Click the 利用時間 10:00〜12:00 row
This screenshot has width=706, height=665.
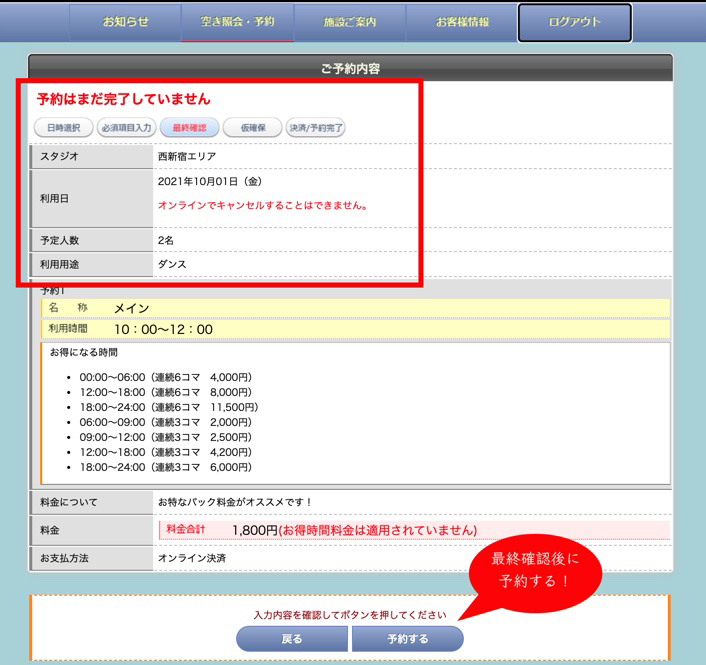(x=354, y=329)
